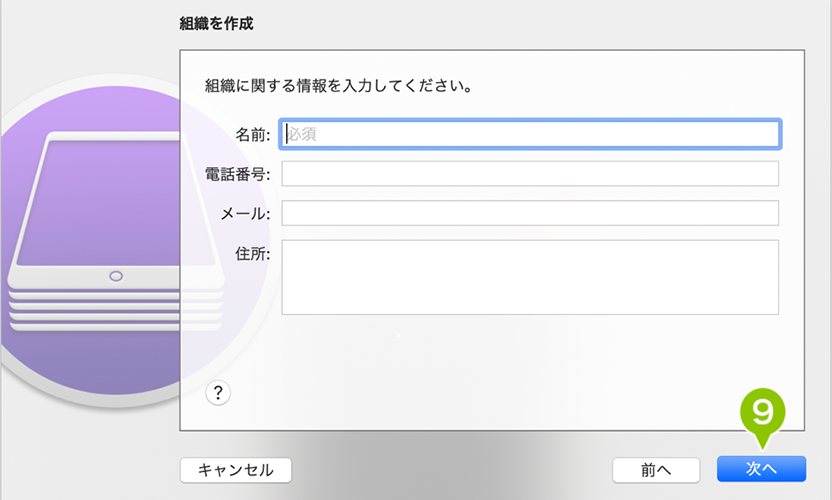
Task: Click the 組織に関する情報を入力してください instruction text
Action: point(339,85)
